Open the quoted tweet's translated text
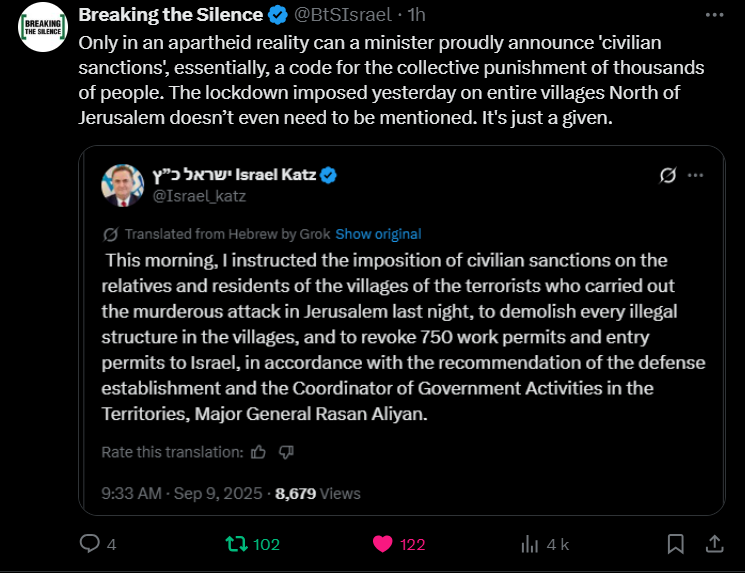This screenshot has width=745, height=573. coord(400,336)
